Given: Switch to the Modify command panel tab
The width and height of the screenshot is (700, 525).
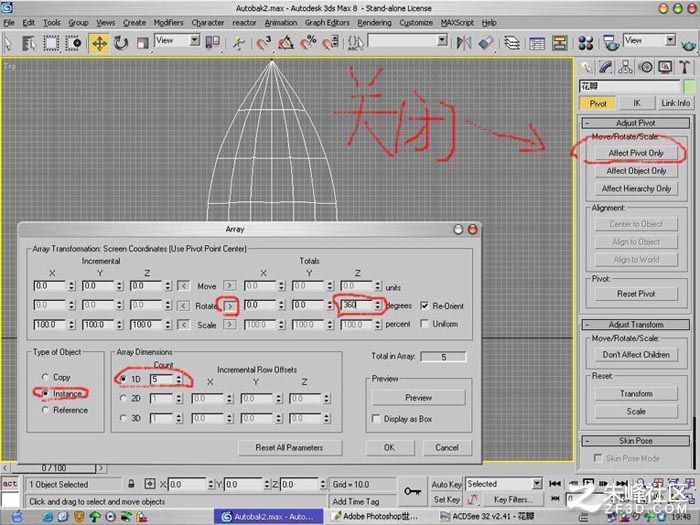Looking at the screenshot, I should (605, 67).
